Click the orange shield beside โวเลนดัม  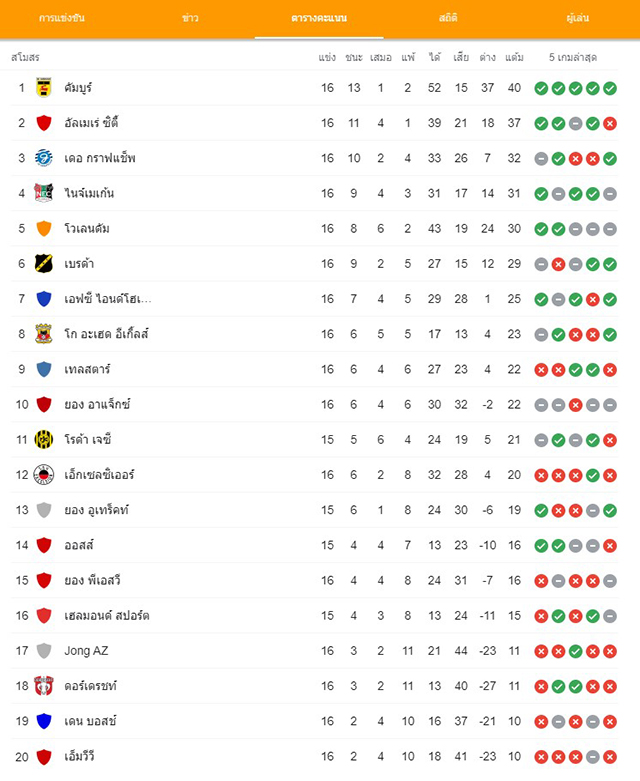44,229
